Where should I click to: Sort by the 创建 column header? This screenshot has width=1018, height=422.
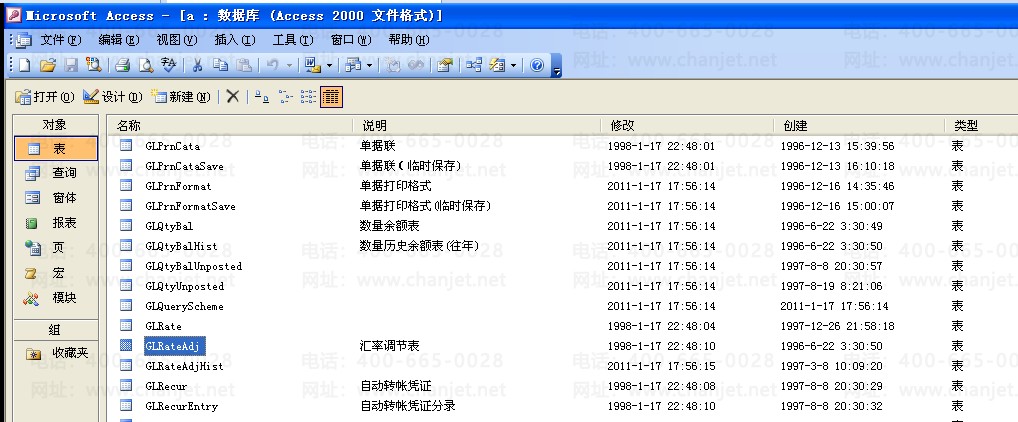860,125
